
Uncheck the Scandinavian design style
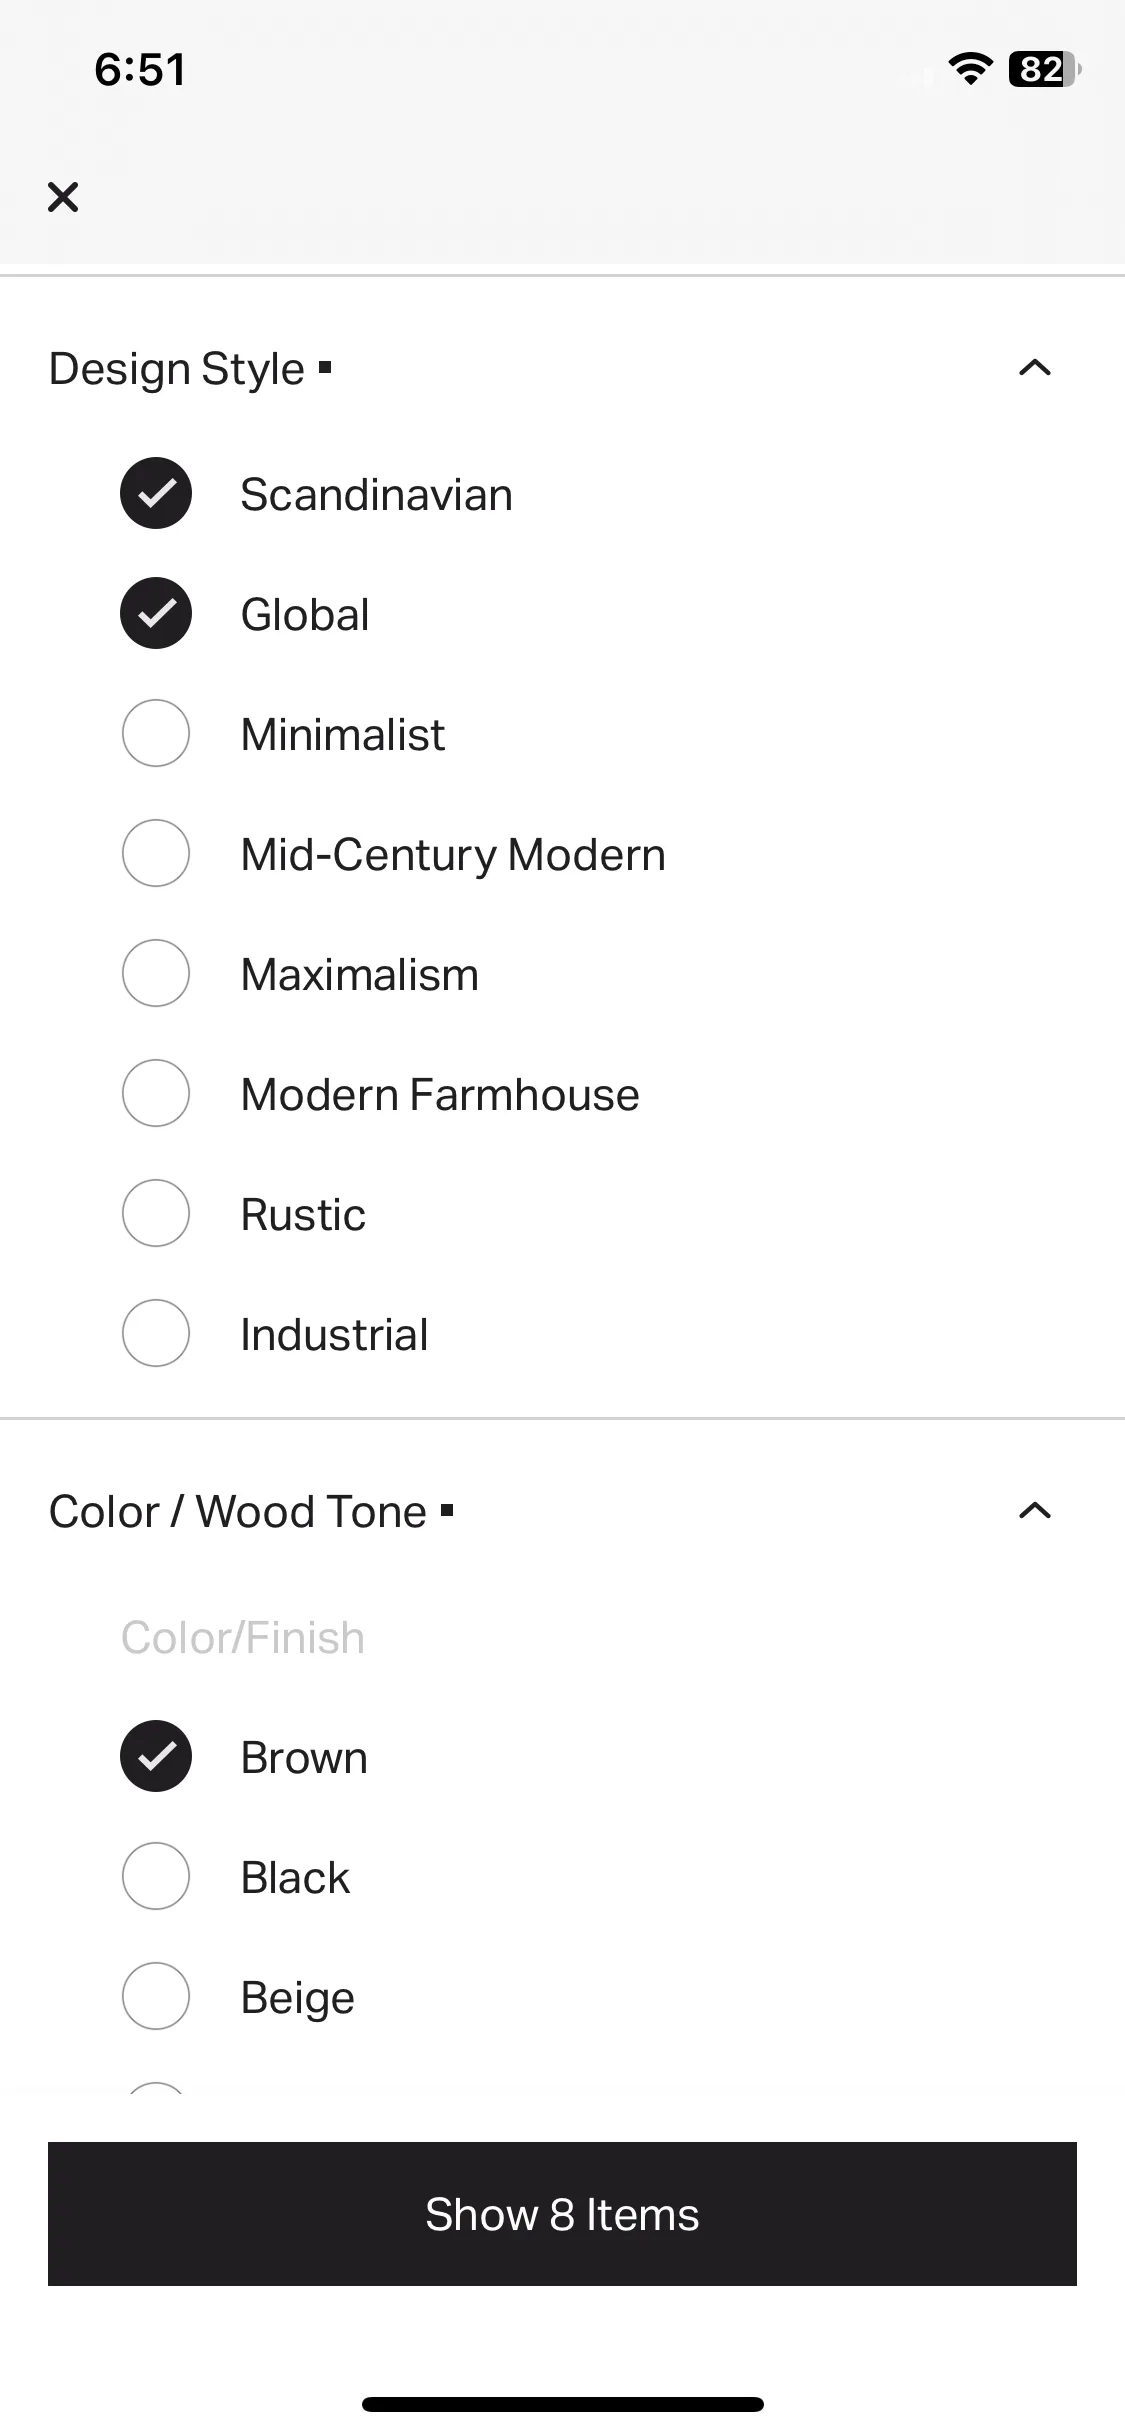click(x=156, y=493)
